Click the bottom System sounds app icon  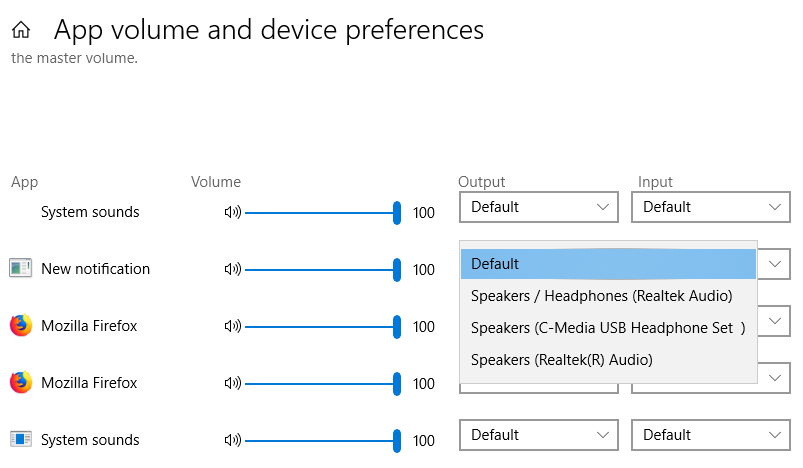click(x=21, y=439)
